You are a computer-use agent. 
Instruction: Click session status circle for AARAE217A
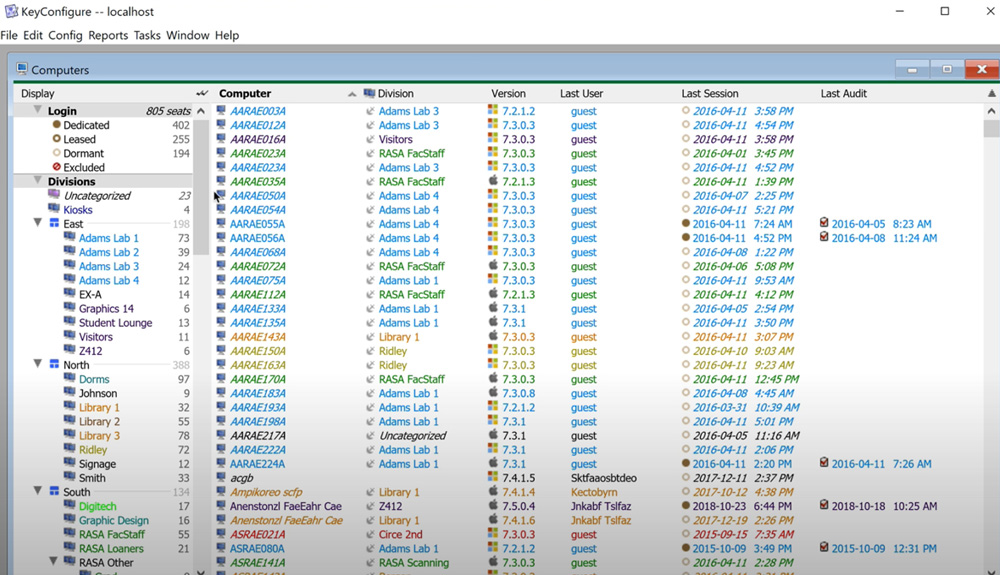(x=686, y=435)
